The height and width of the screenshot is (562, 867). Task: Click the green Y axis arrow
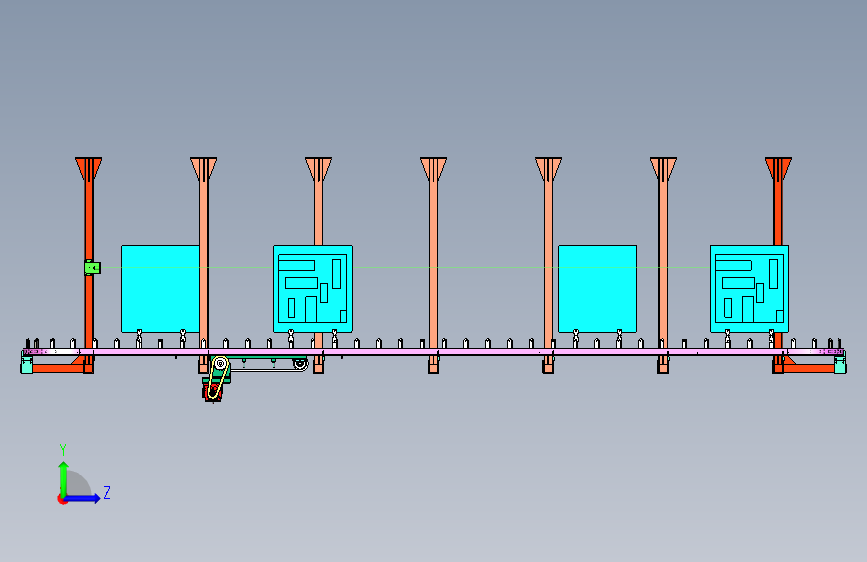tap(64, 478)
